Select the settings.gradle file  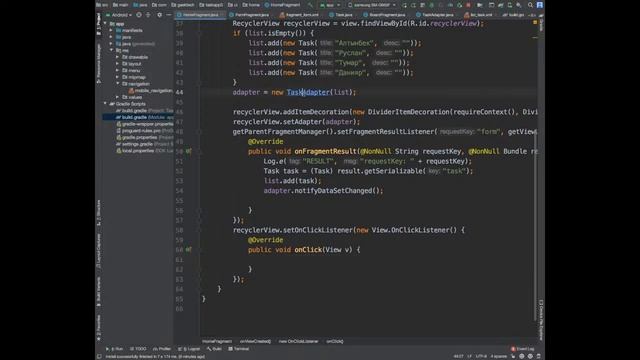coord(144,144)
